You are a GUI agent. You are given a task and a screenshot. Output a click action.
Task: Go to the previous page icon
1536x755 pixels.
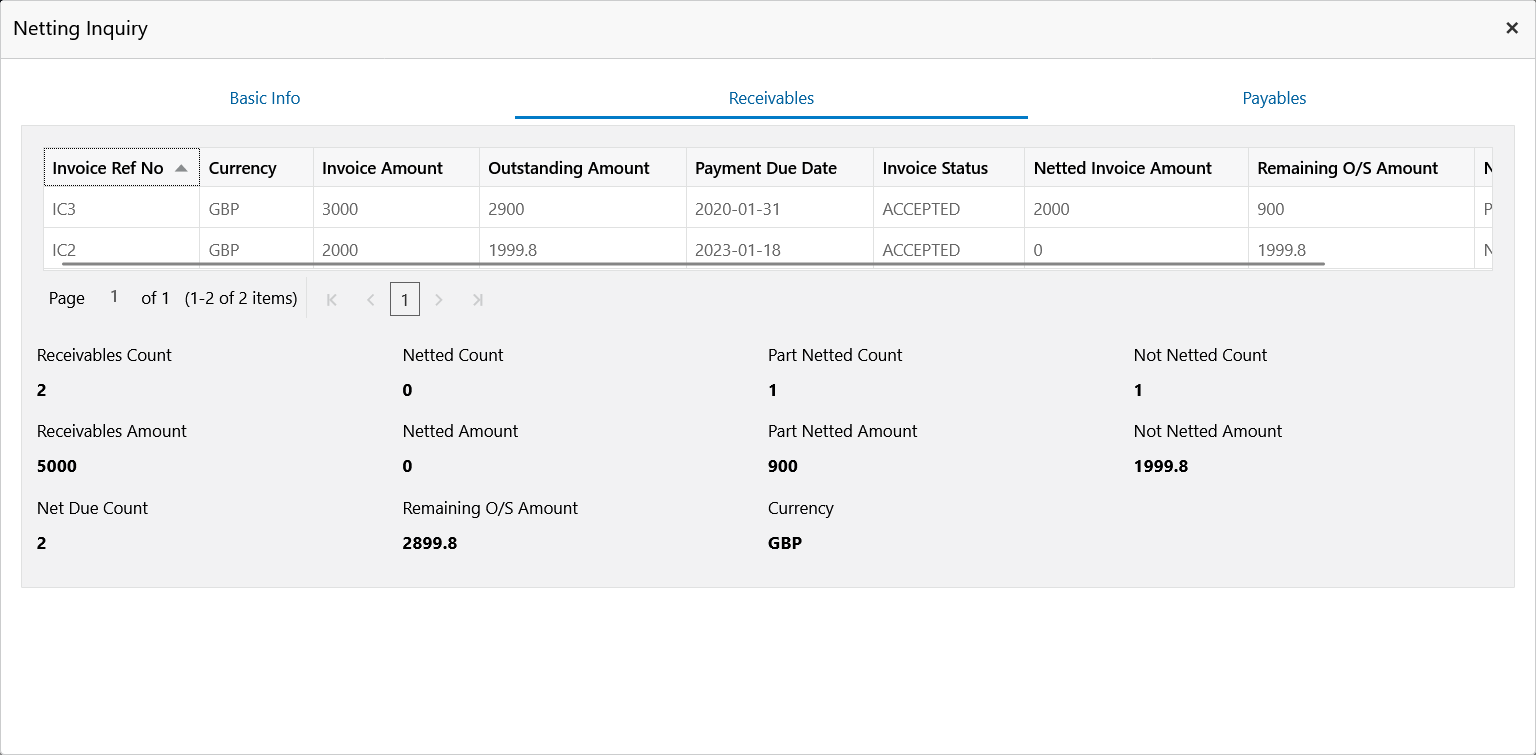pyautogui.click(x=370, y=299)
